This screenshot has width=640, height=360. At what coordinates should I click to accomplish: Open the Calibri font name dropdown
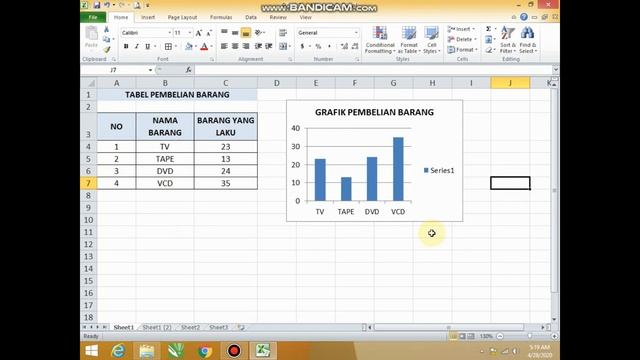click(169, 33)
